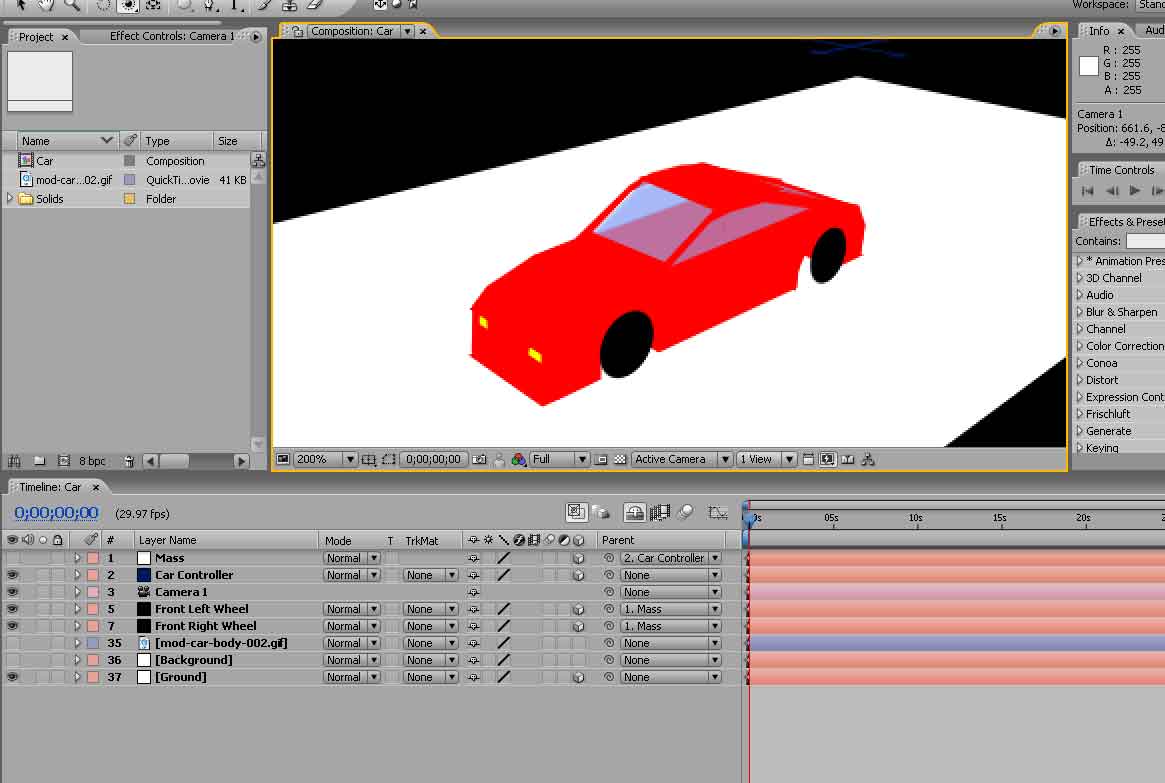The image size is (1165, 783).
Task: Toggle the 3D layer switch for Car Controller
Action: [578, 575]
